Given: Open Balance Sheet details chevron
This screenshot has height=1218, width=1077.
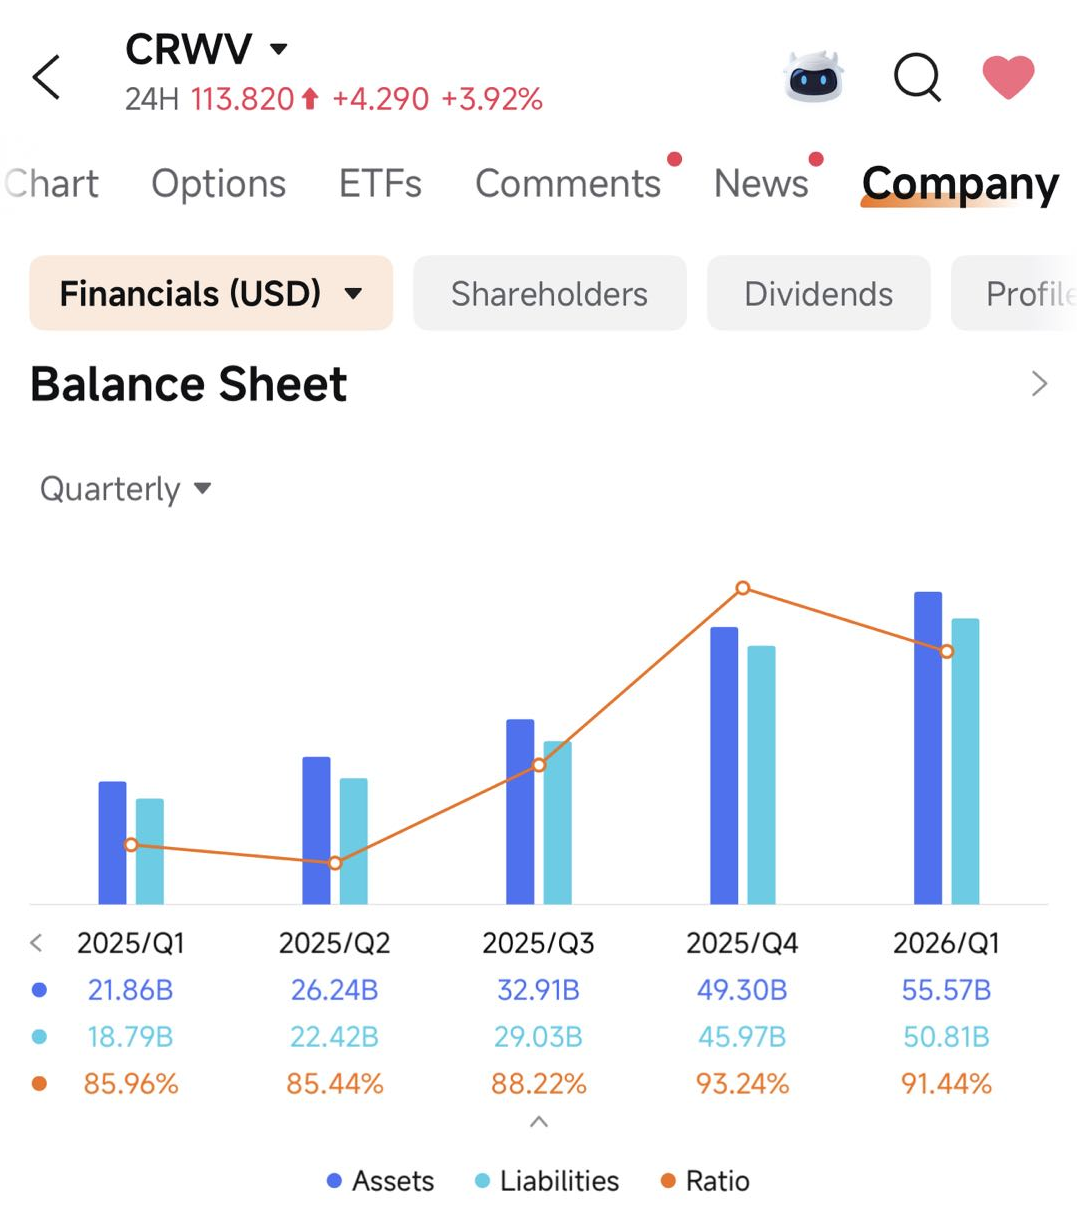Looking at the screenshot, I should click(x=1040, y=384).
